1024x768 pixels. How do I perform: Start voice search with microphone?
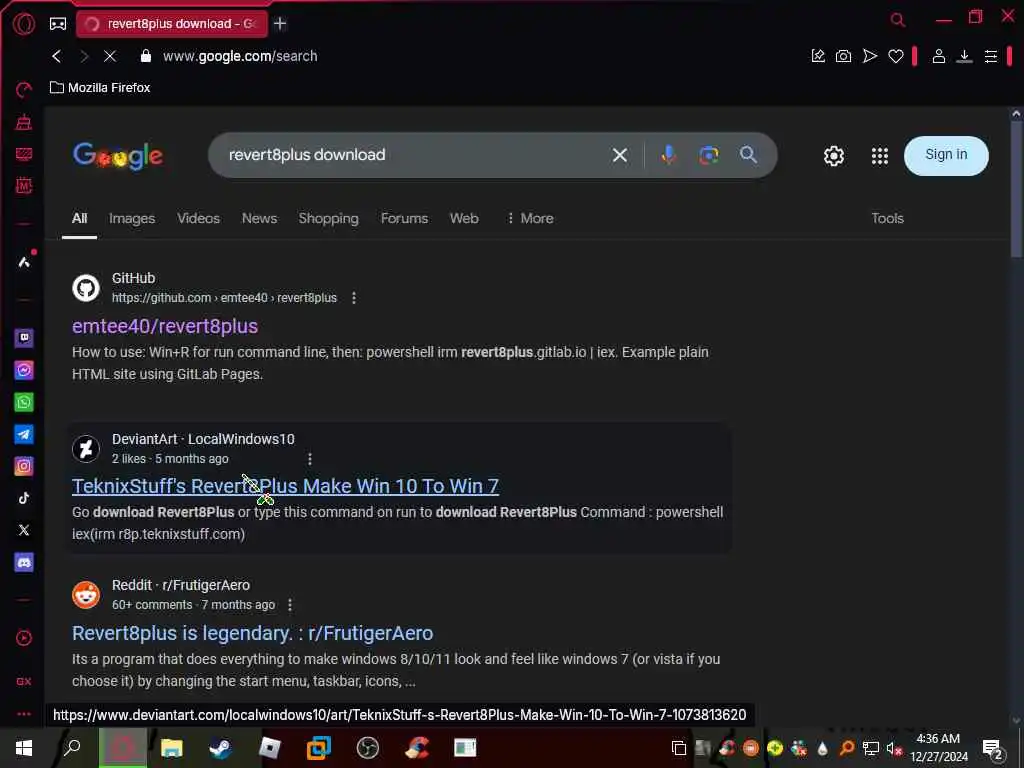pos(668,155)
